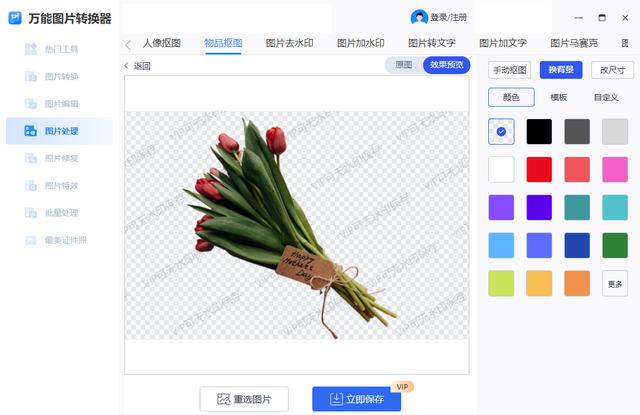Pick the sky blue background swatch
640x415 pixels.
coord(501,245)
